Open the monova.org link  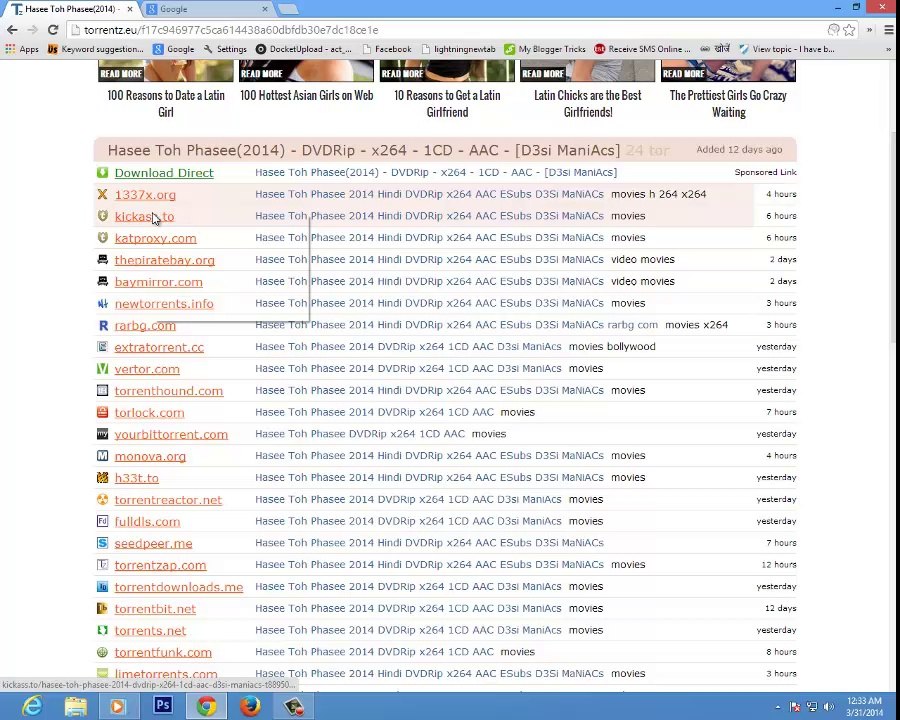pyautogui.click(x=150, y=456)
